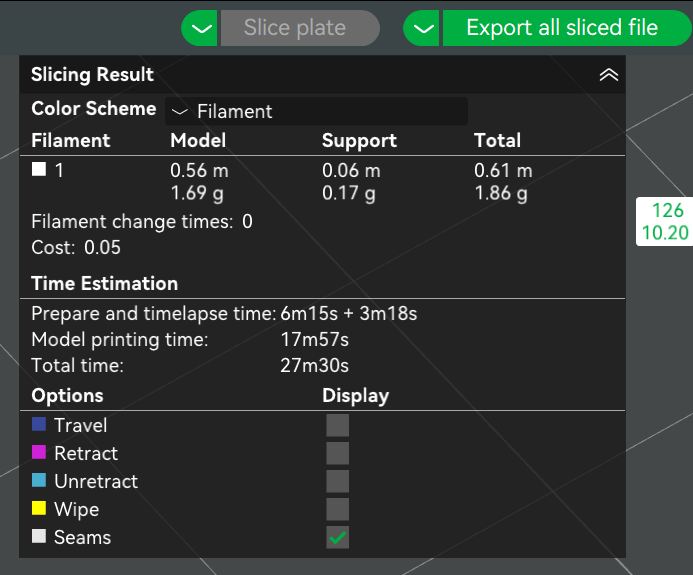The height and width of the screenshot is (575, 693).
Task: Click the white Seams color icon
Action: coord(39,537)
